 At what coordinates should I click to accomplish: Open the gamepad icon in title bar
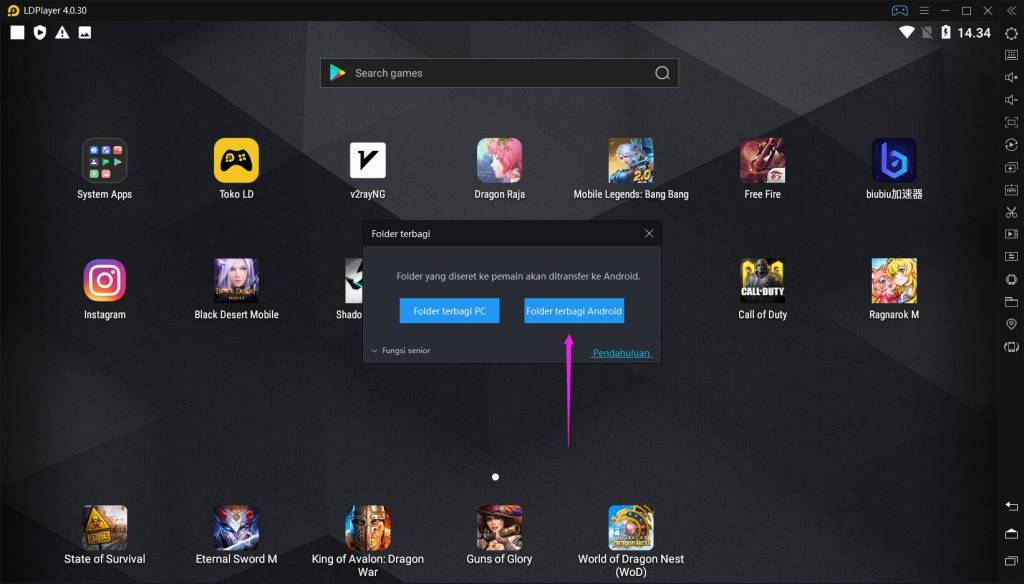pos(899,10)
